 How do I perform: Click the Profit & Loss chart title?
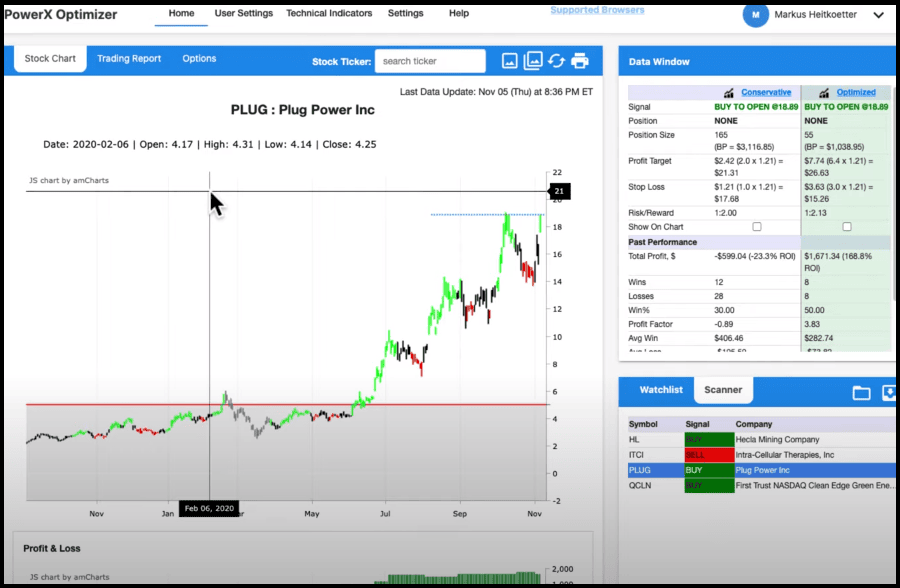tap(52, 548)
